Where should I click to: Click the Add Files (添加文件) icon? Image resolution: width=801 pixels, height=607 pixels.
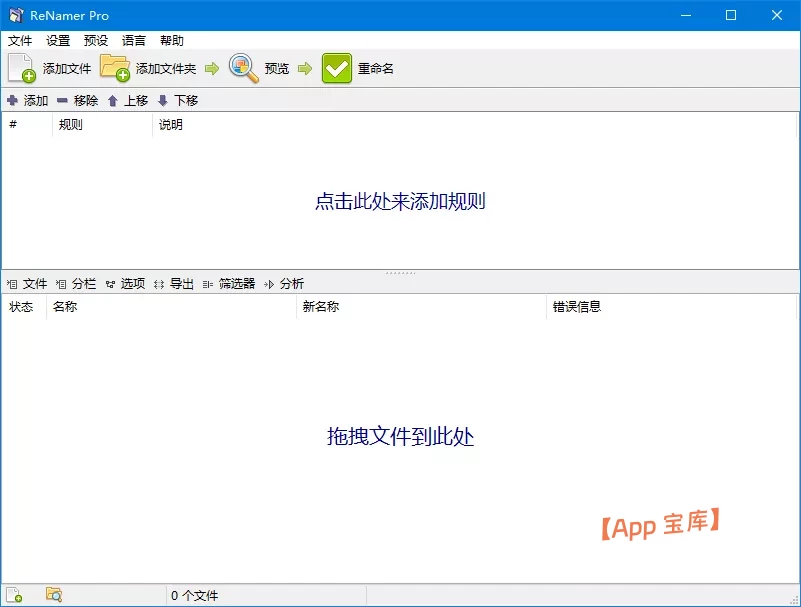coord(22,68)
